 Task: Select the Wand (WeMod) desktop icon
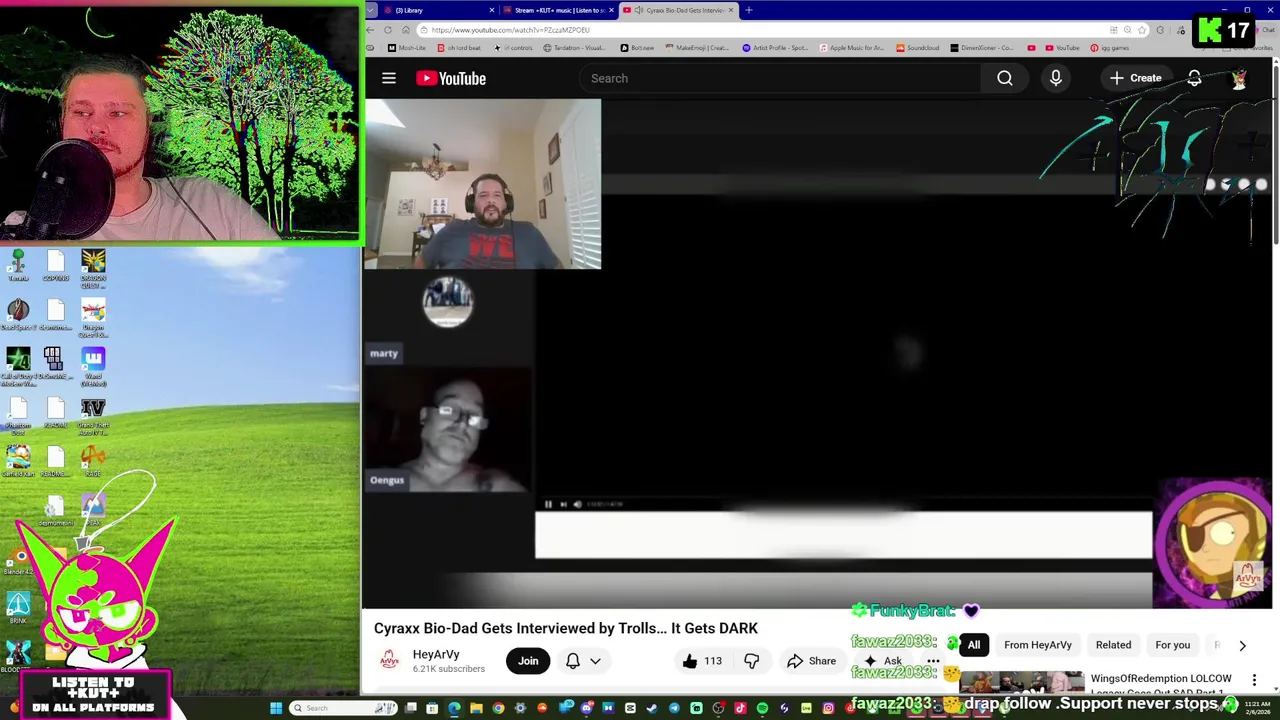pos(93,365)
